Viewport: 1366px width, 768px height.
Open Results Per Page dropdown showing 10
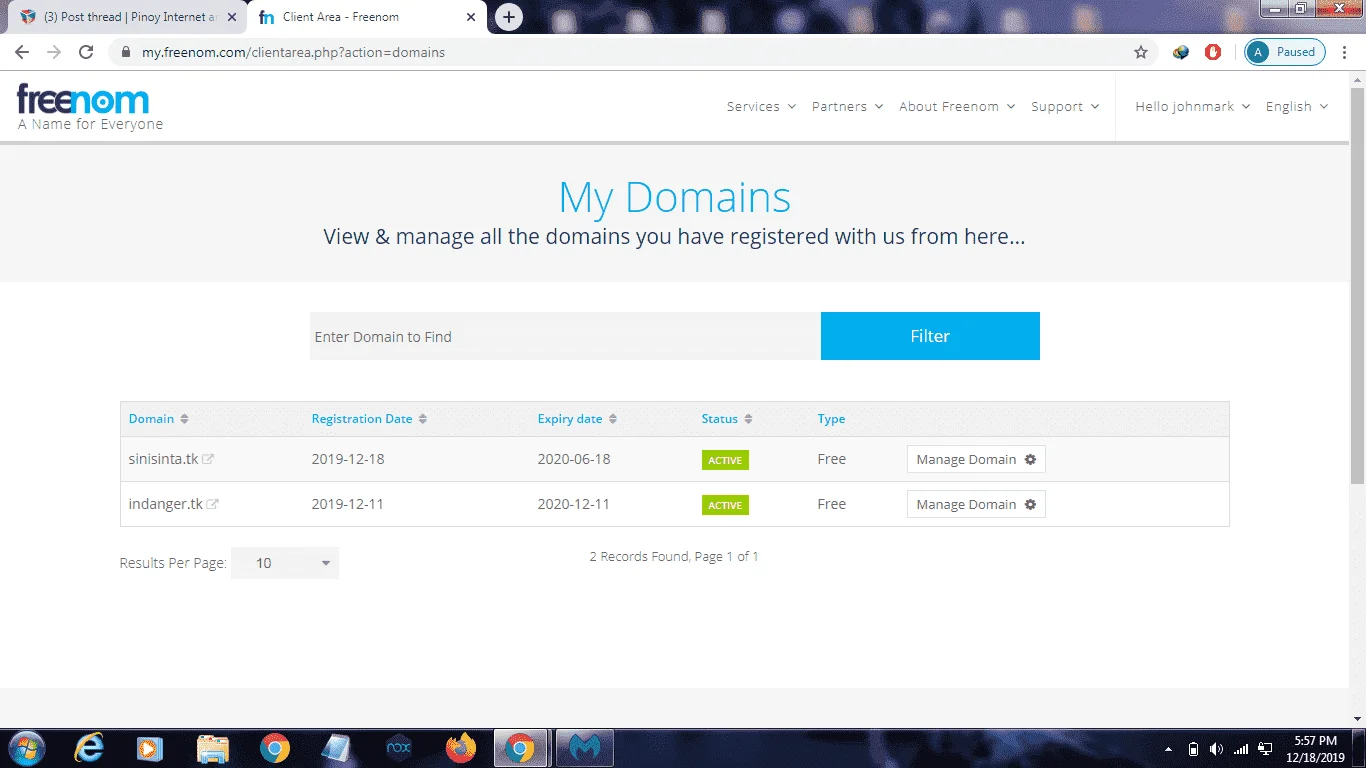285,563
